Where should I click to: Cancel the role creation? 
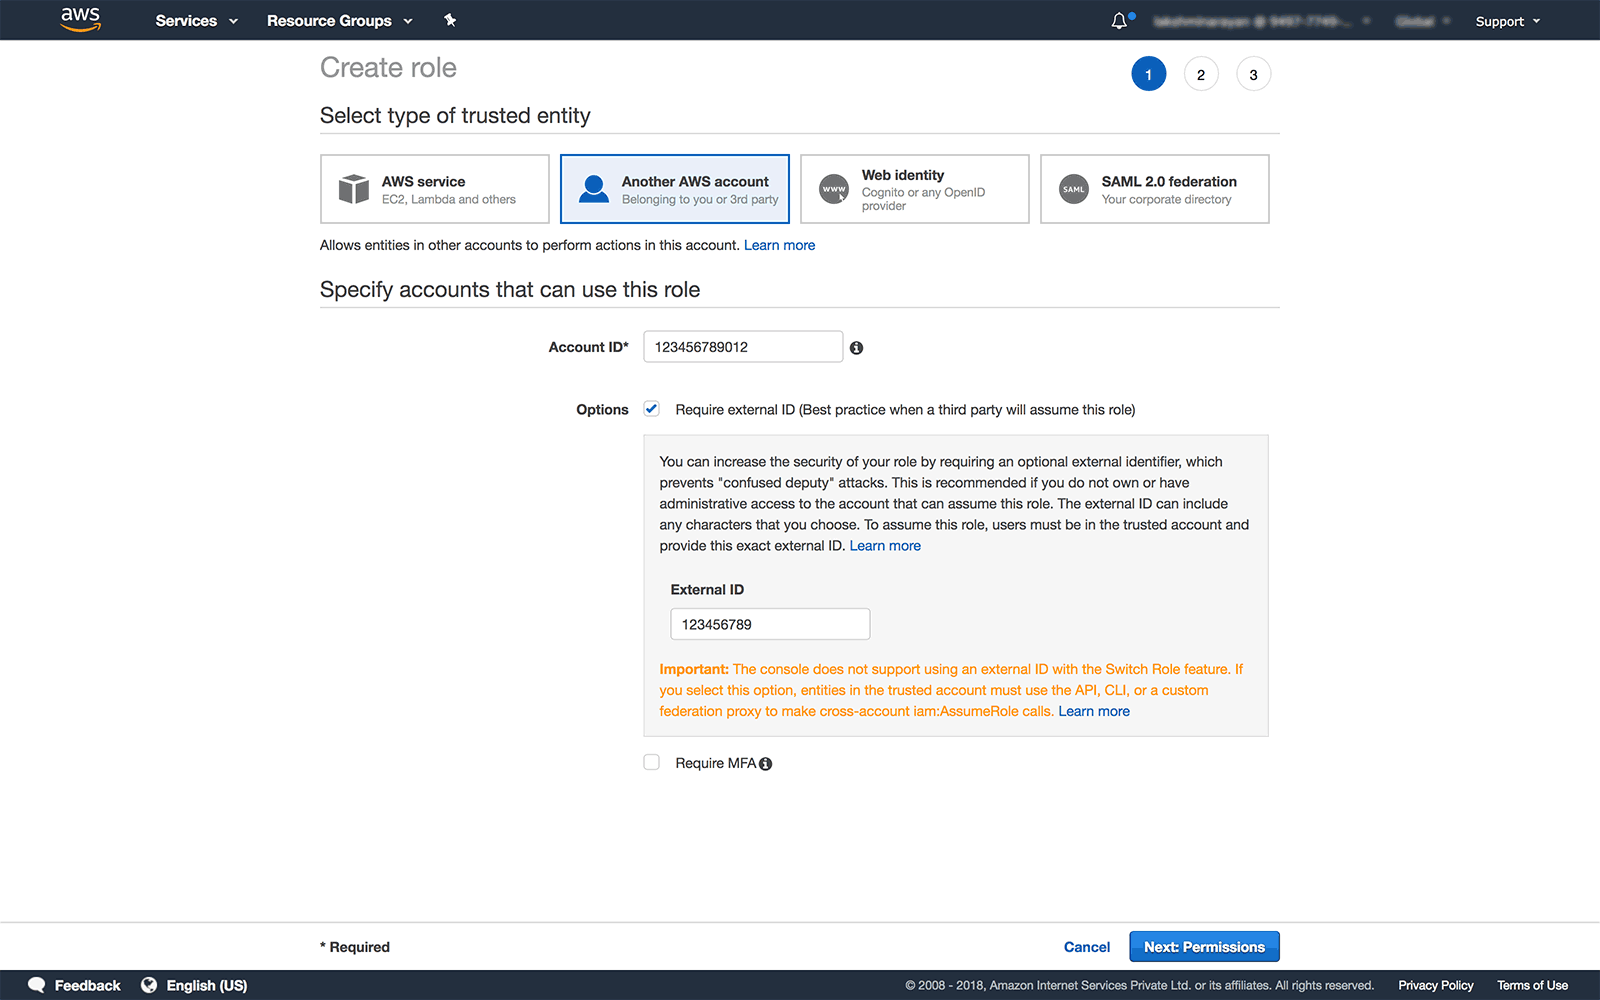tap(1086, 947)
